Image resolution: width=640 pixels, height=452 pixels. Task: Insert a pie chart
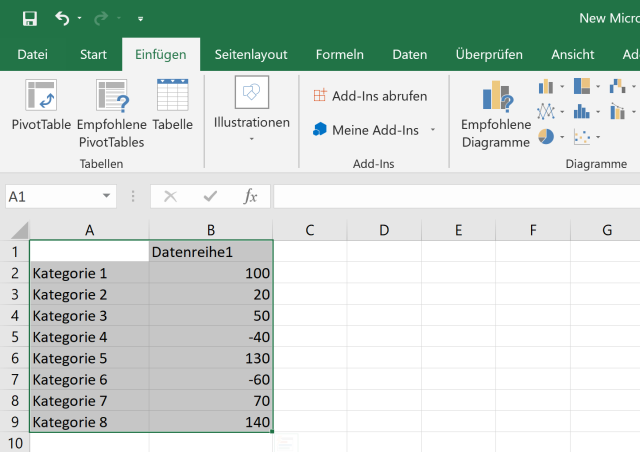(x=546, y=136)
